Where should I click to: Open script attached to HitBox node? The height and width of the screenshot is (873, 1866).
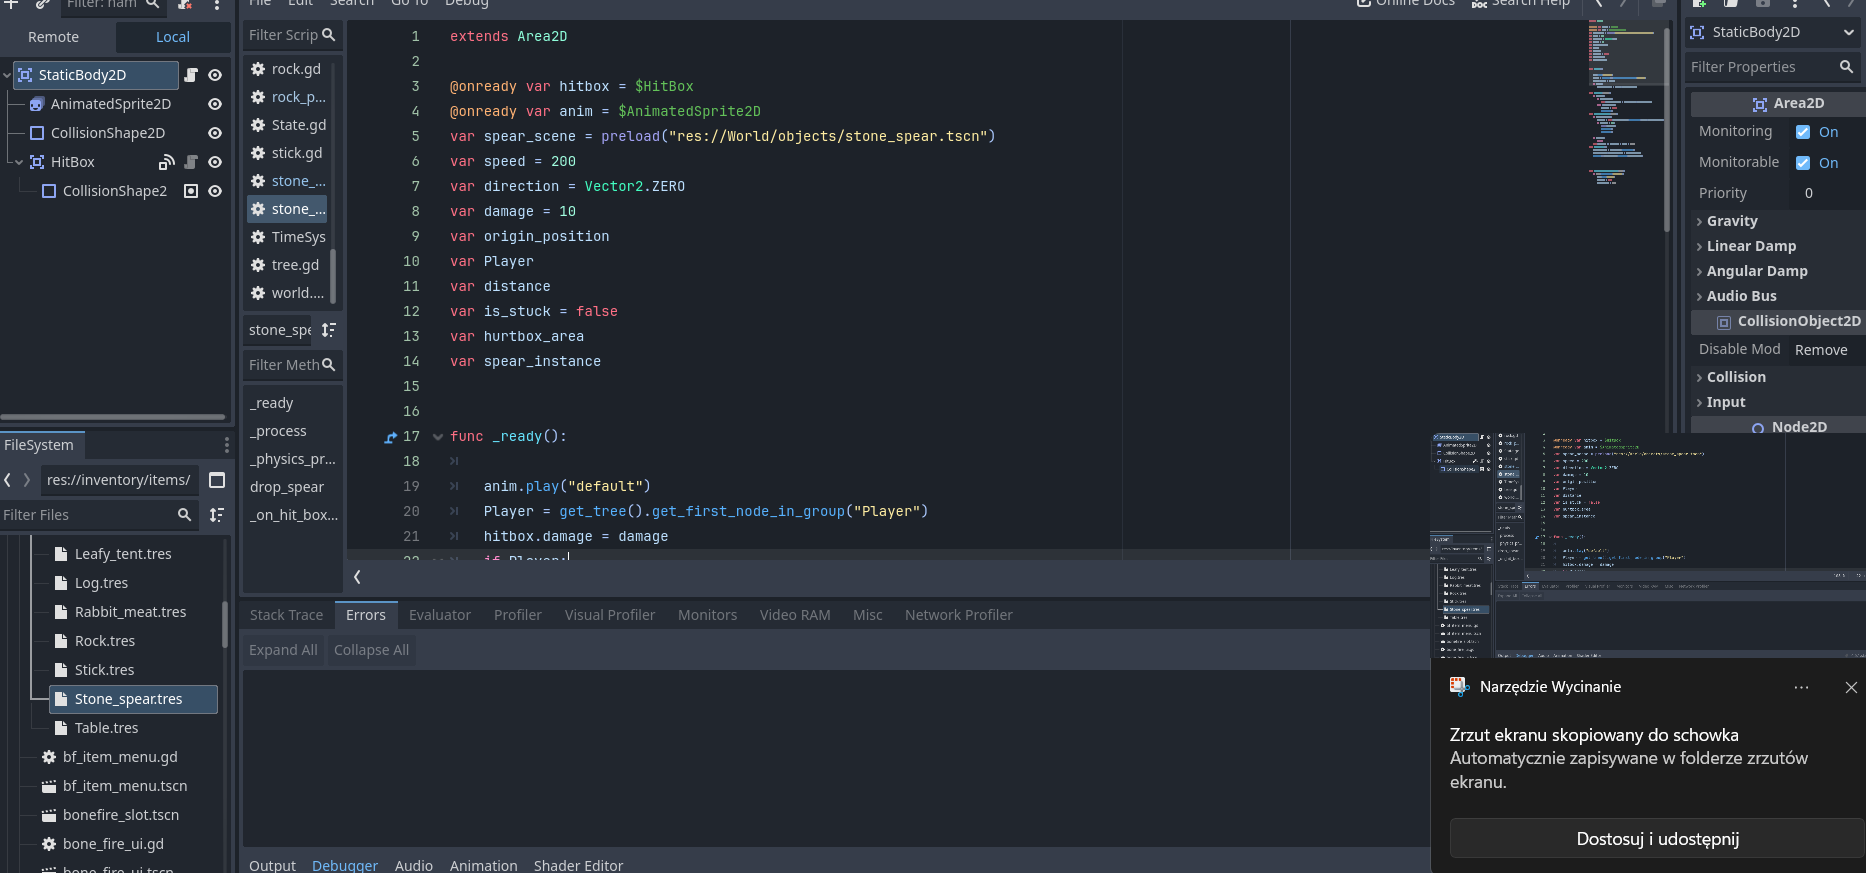point(191,162)
